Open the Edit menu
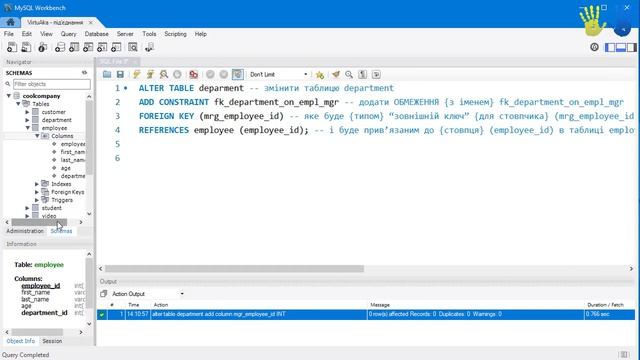This screenshot has height=360, width=640. [27, 34]
